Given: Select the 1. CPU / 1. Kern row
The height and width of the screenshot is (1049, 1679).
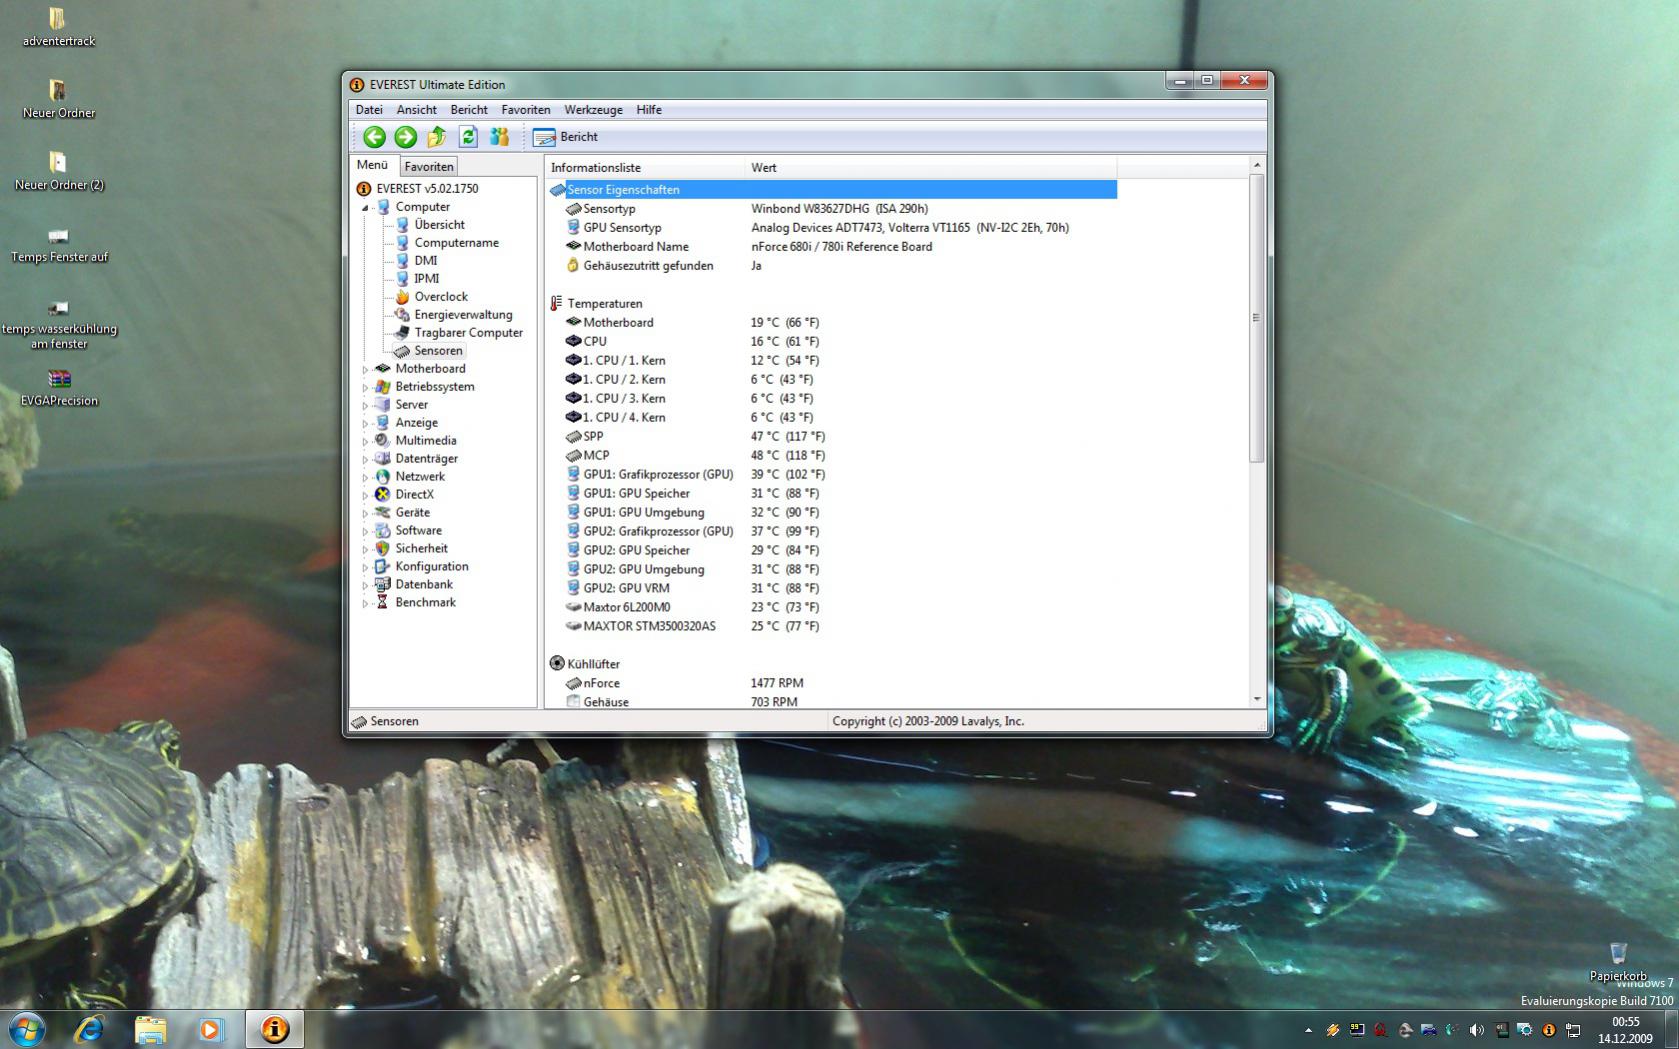Looking at the screenshot, I should (x=832, y=361).
